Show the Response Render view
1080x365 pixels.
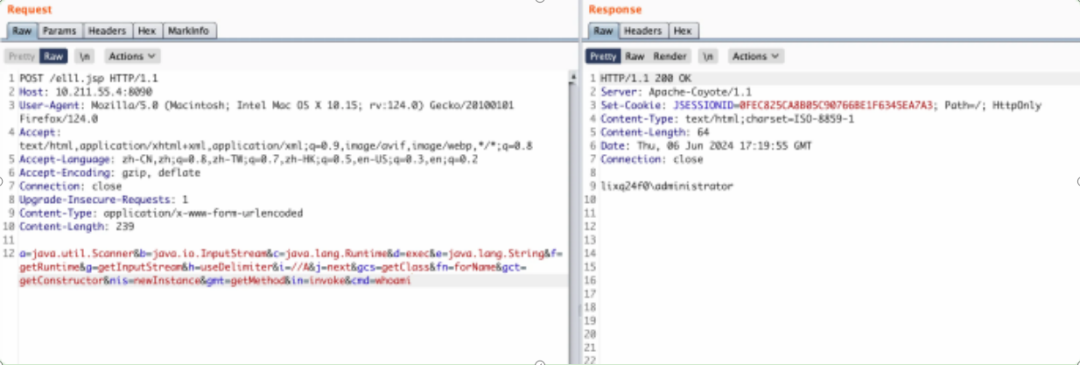tap(670, 56)
